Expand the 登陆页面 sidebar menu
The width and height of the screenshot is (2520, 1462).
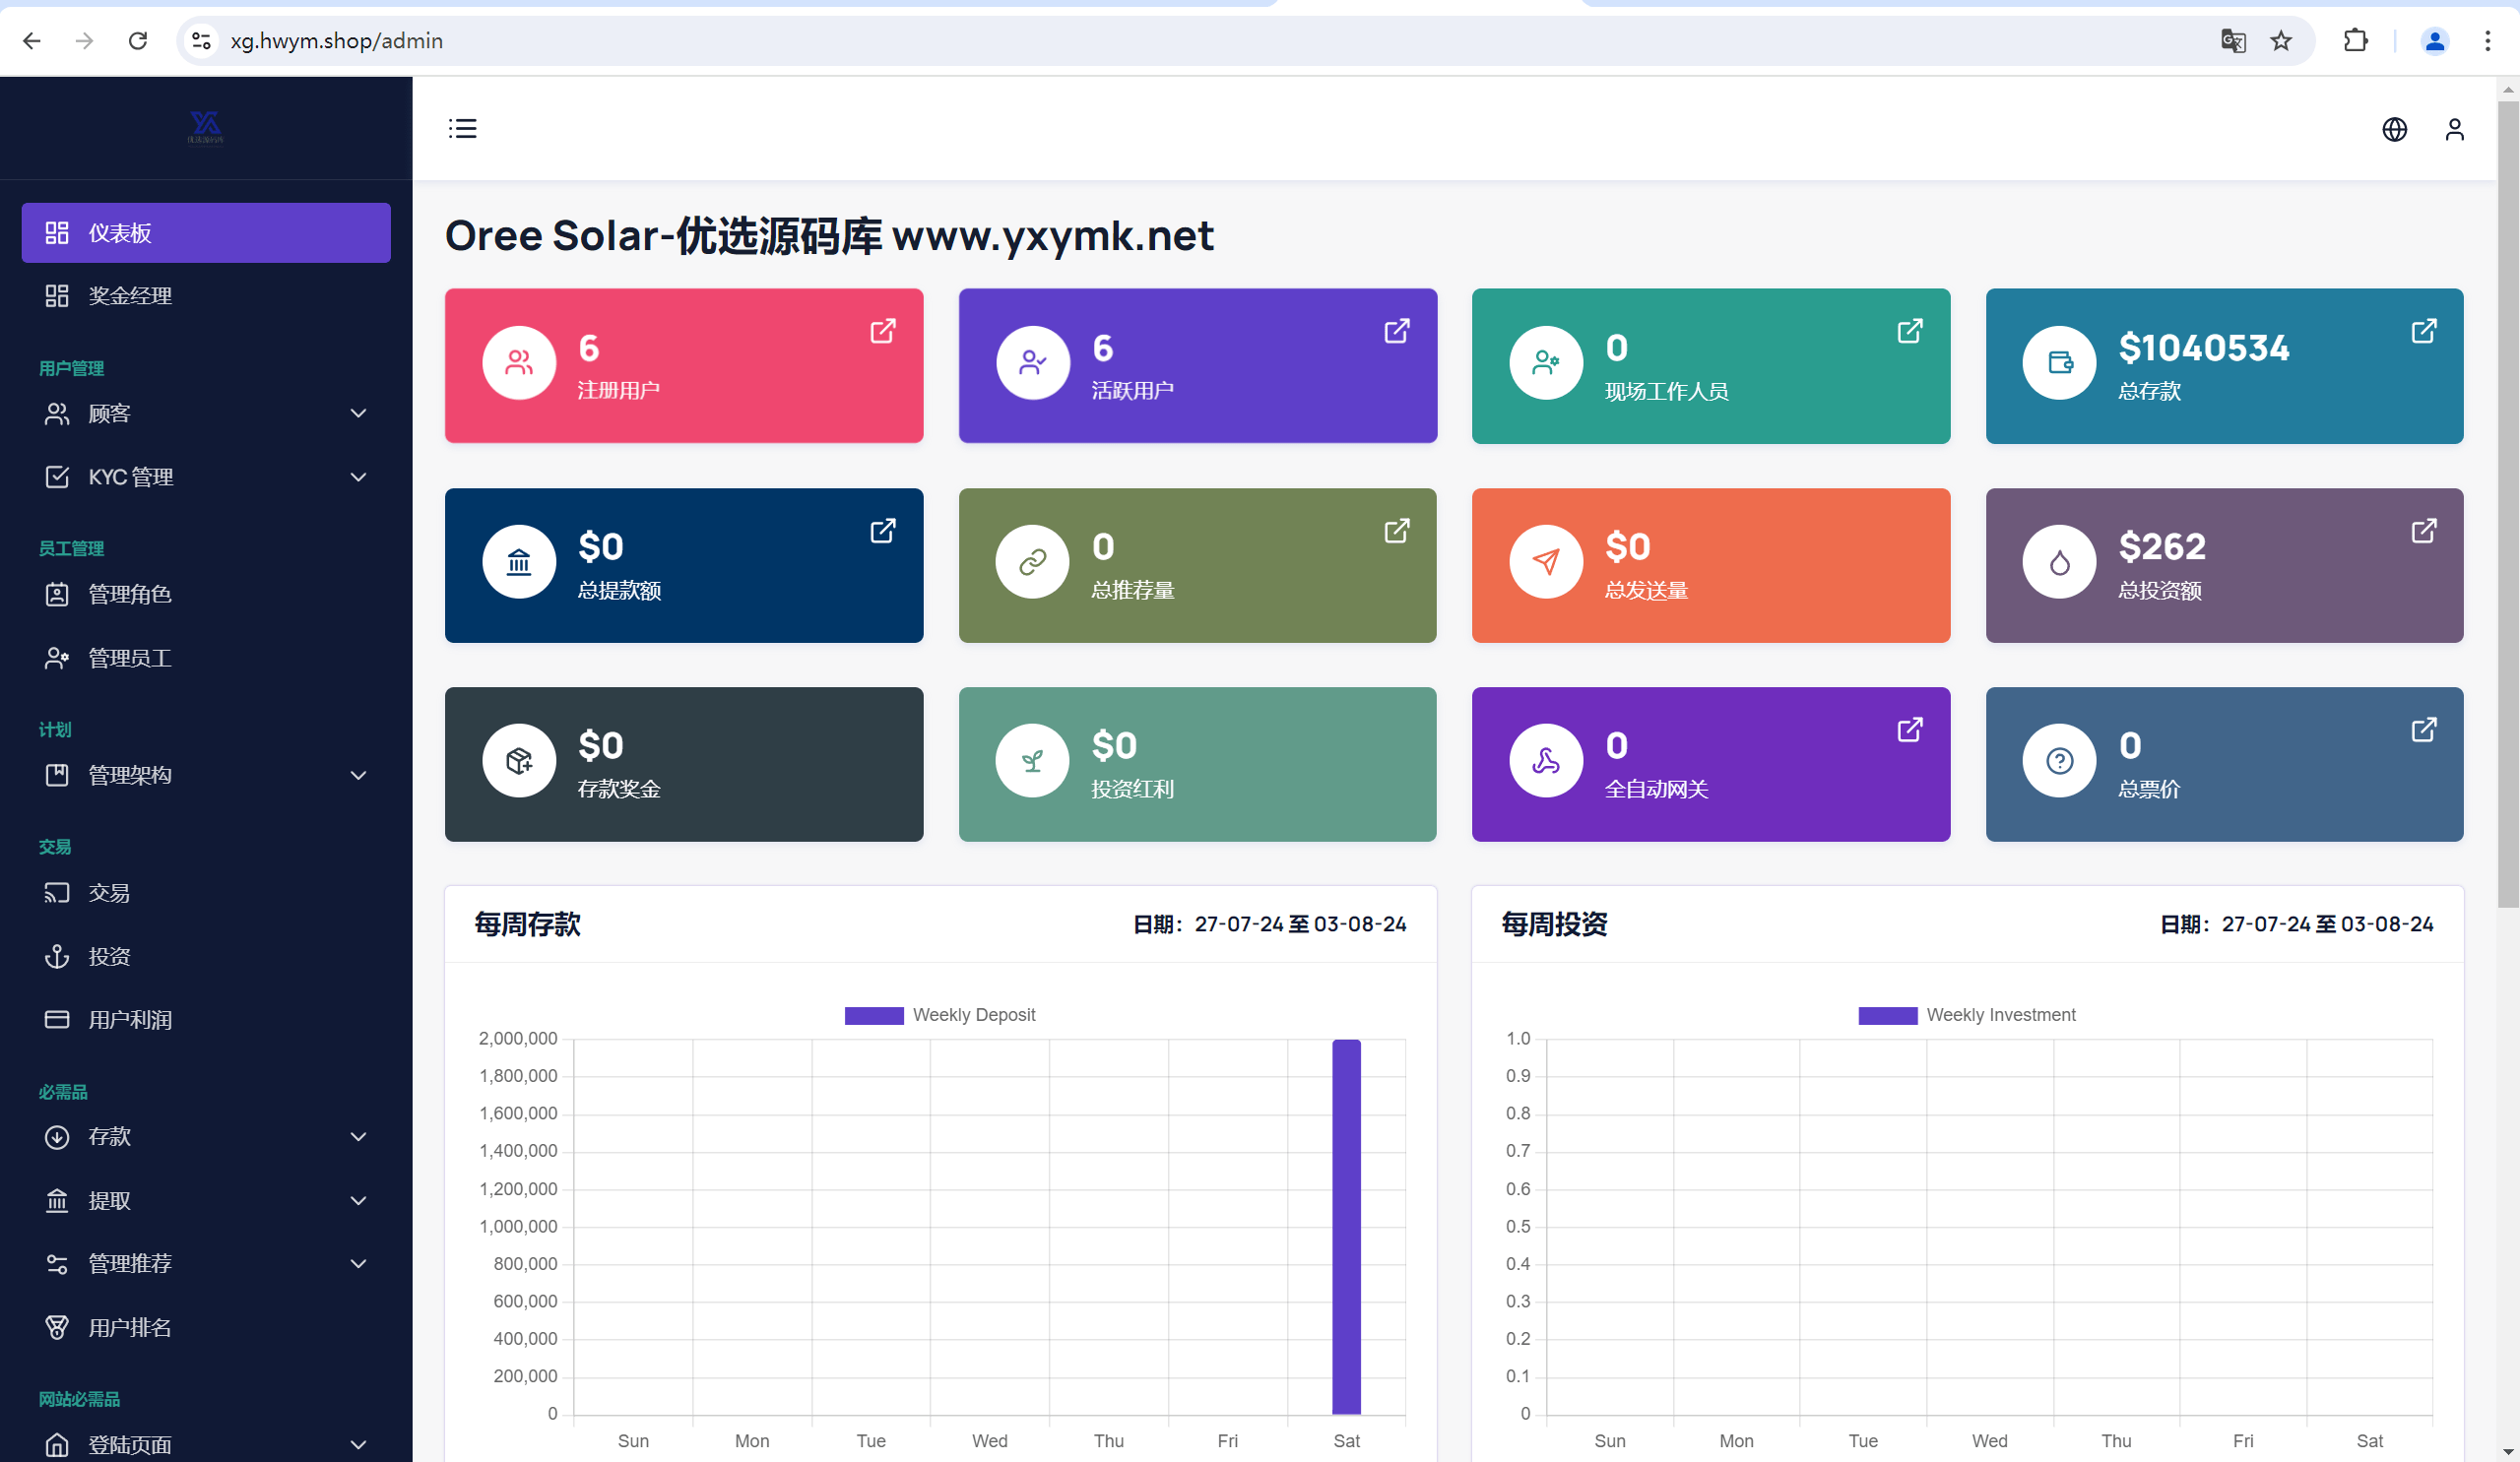206,1445
